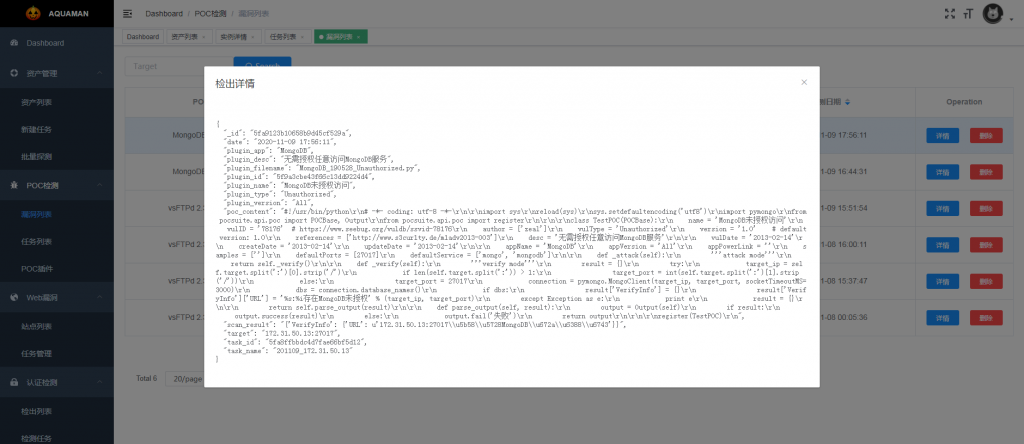
Task: Click the 检出详情 dialog title
Action: tap(235, 84)
